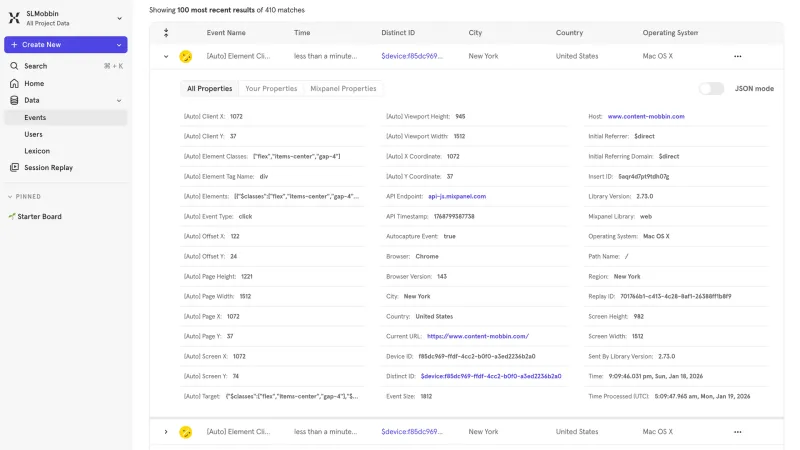Click the Library Version value 2.73.0
The width and height of the screenshot is (800, 450).
point(644,196)
